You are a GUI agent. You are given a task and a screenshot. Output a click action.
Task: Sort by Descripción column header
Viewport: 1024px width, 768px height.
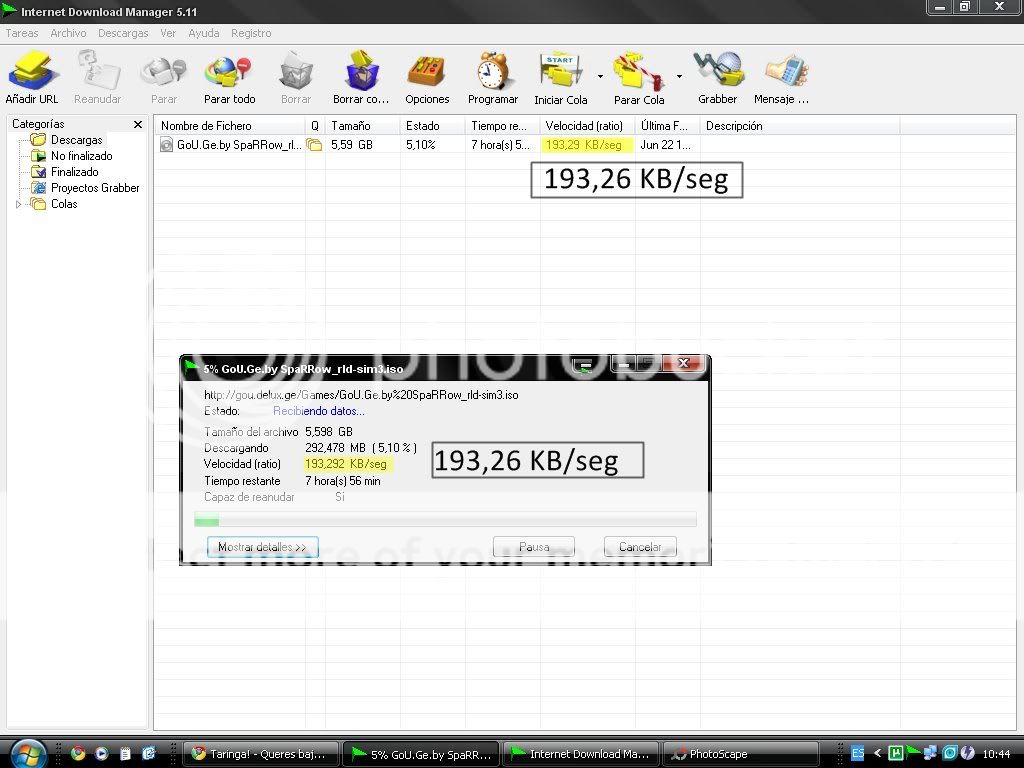pyautogui.click(x=800, y=125)
